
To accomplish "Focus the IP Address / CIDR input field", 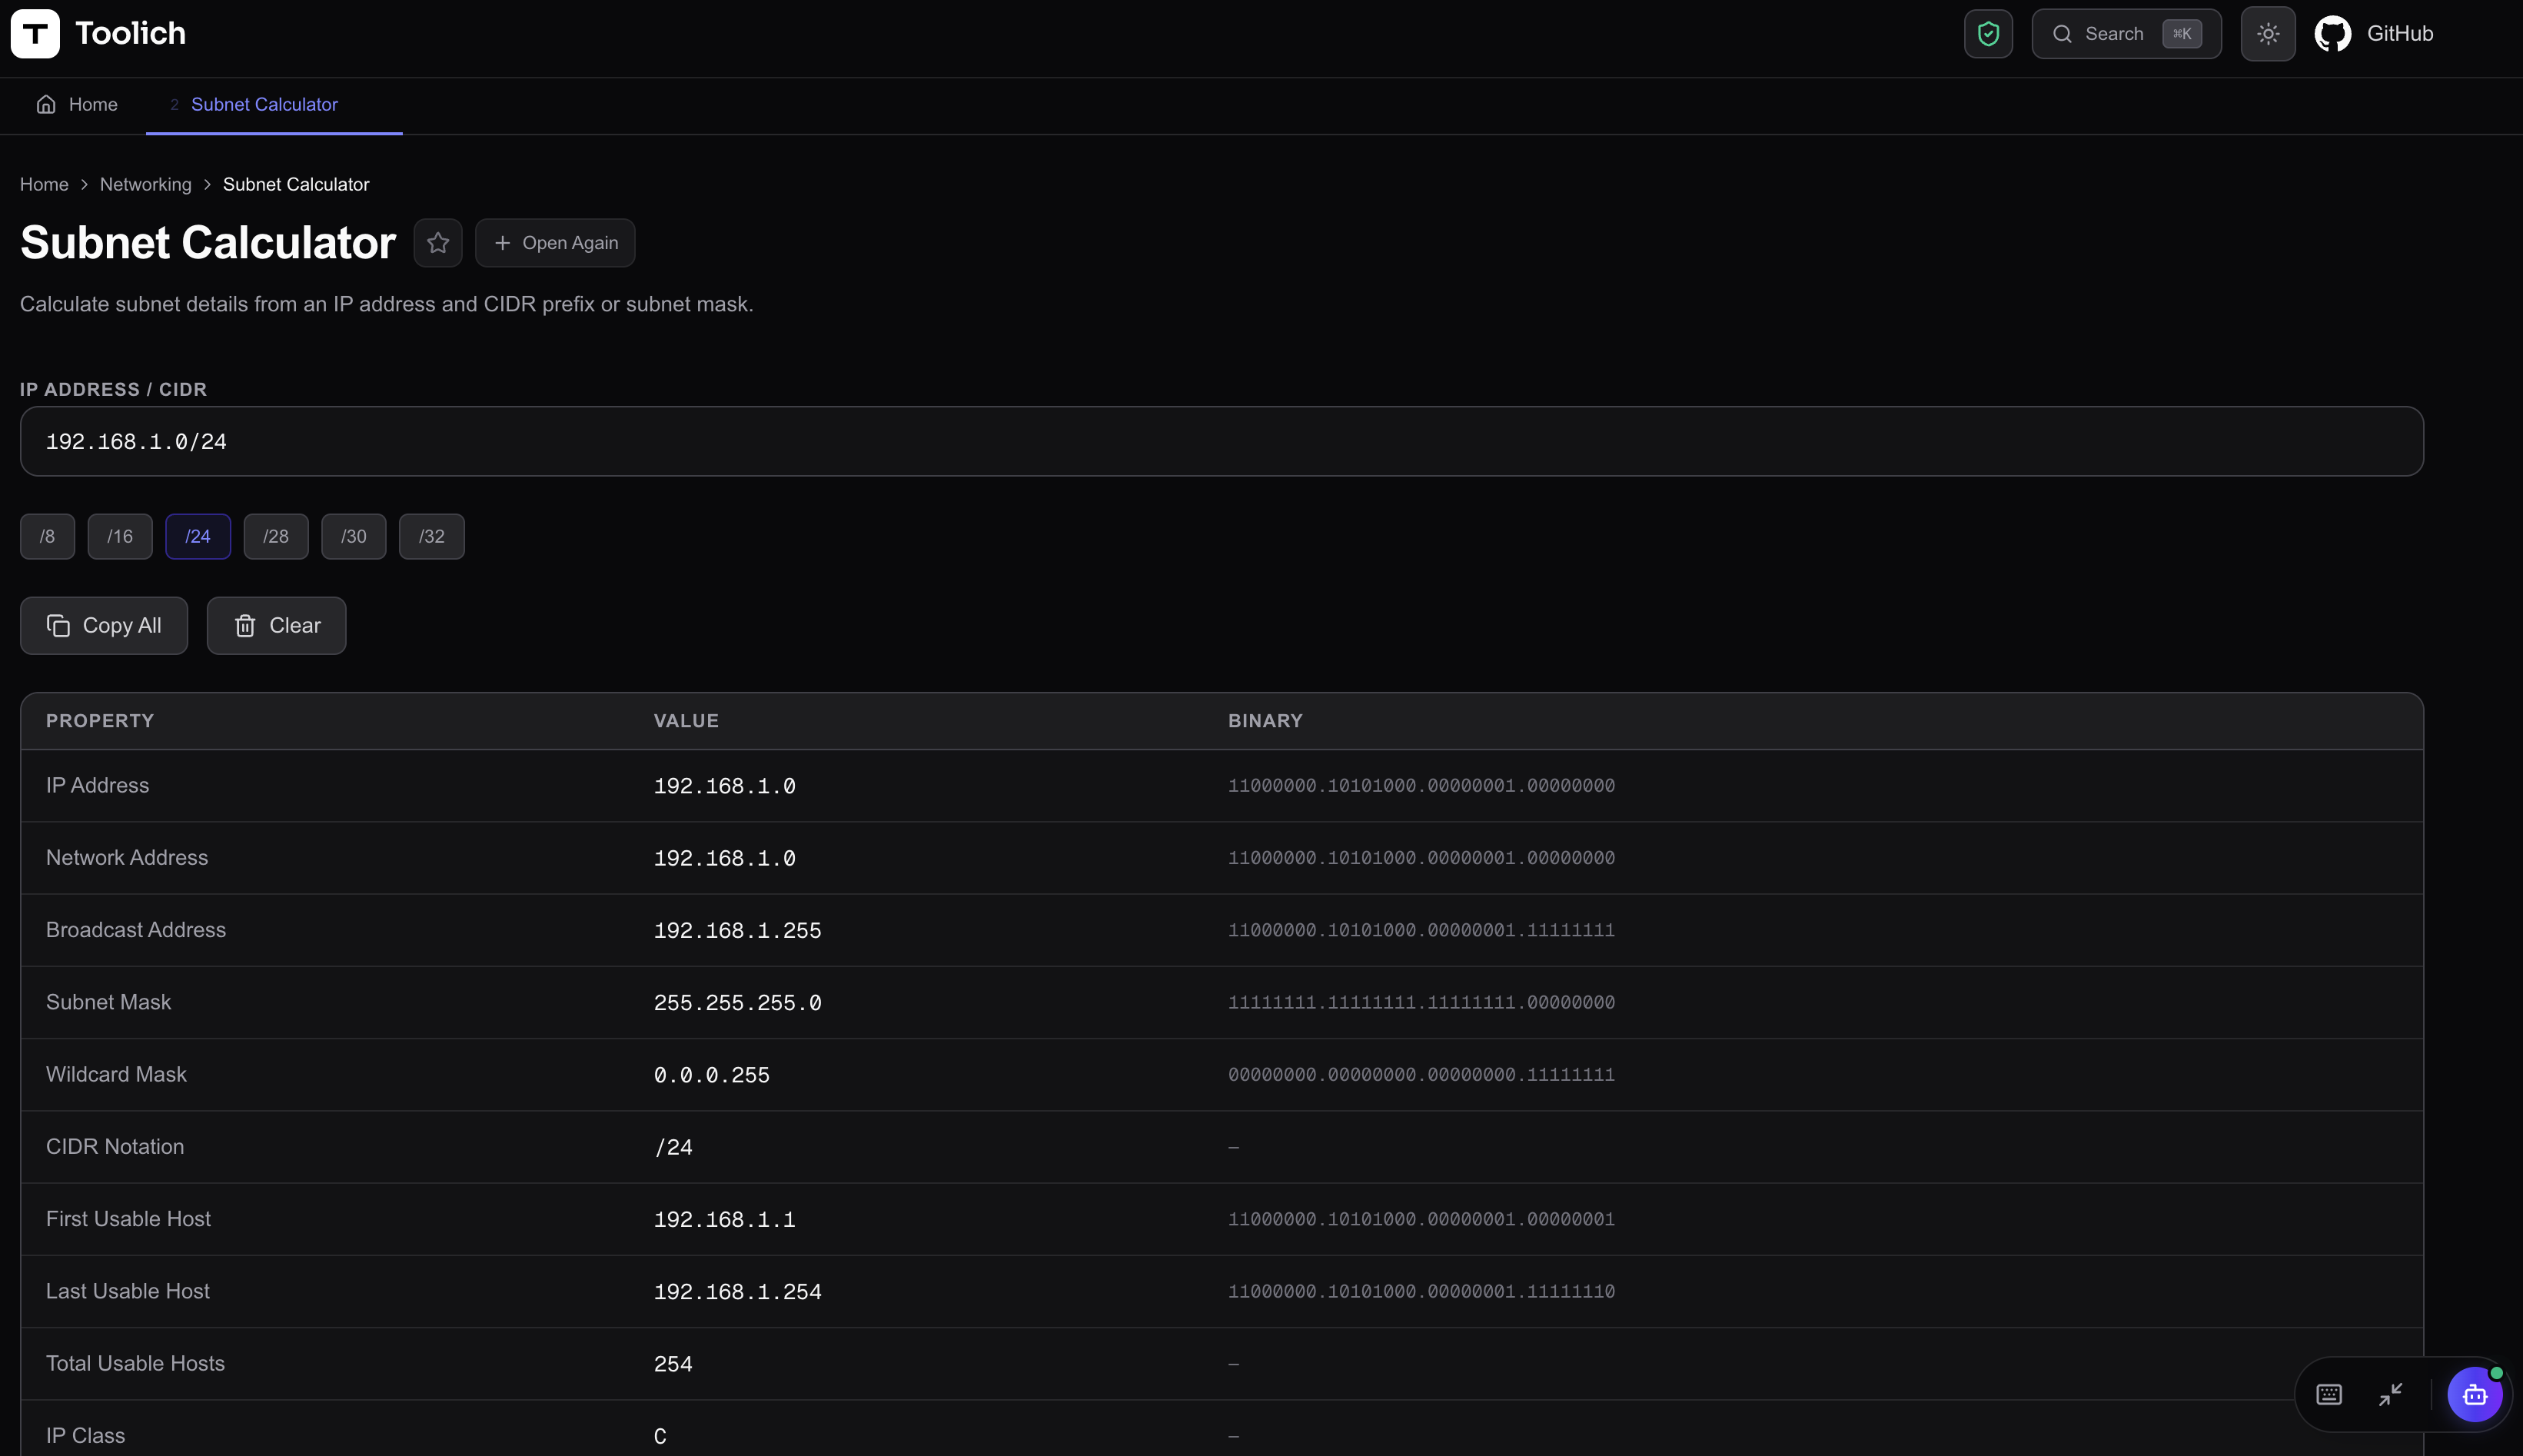I will tap(1222, 441).
